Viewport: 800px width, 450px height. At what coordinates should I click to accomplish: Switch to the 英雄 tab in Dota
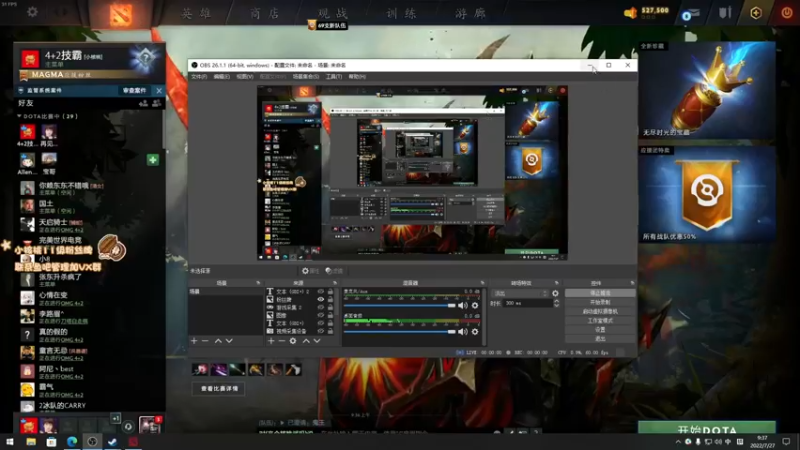(197, 13)
